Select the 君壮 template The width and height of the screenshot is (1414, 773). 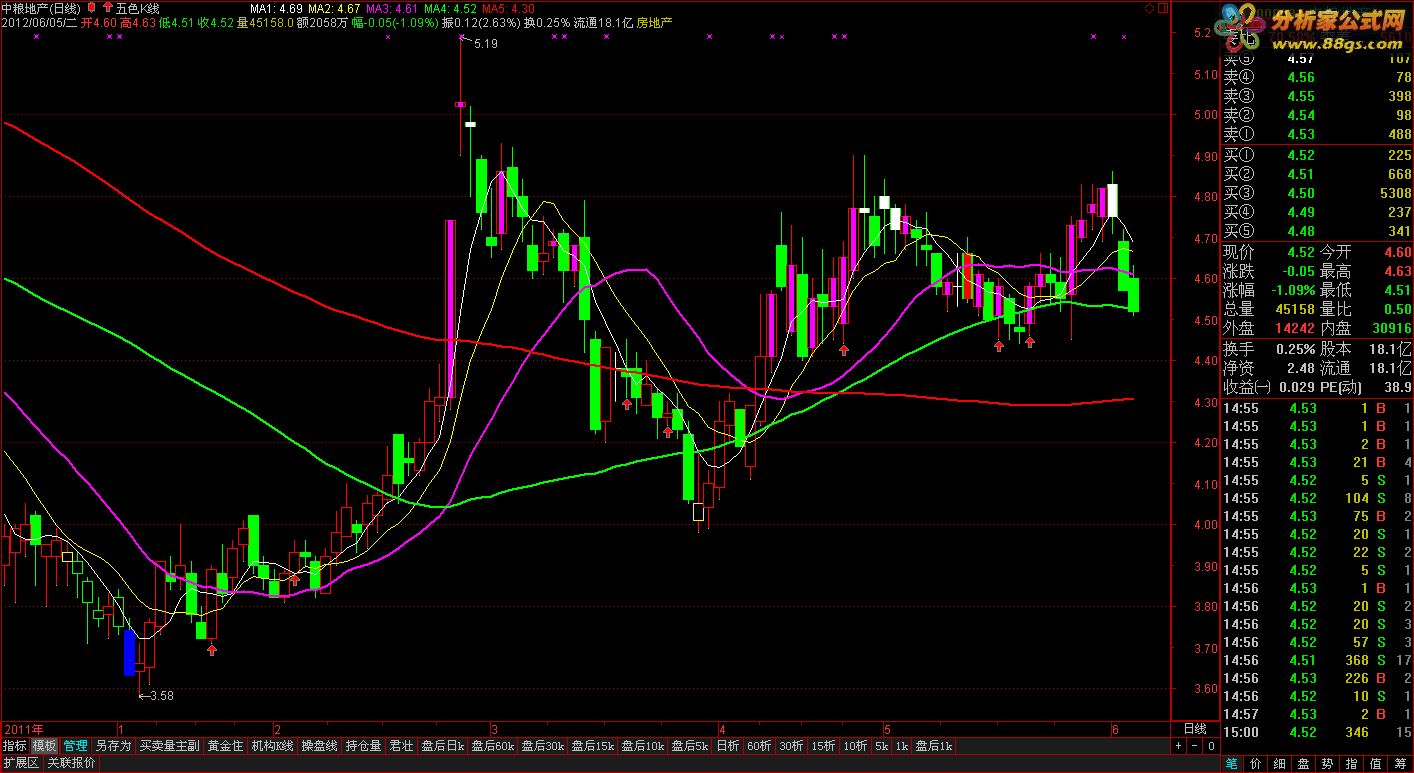(401, 746)
